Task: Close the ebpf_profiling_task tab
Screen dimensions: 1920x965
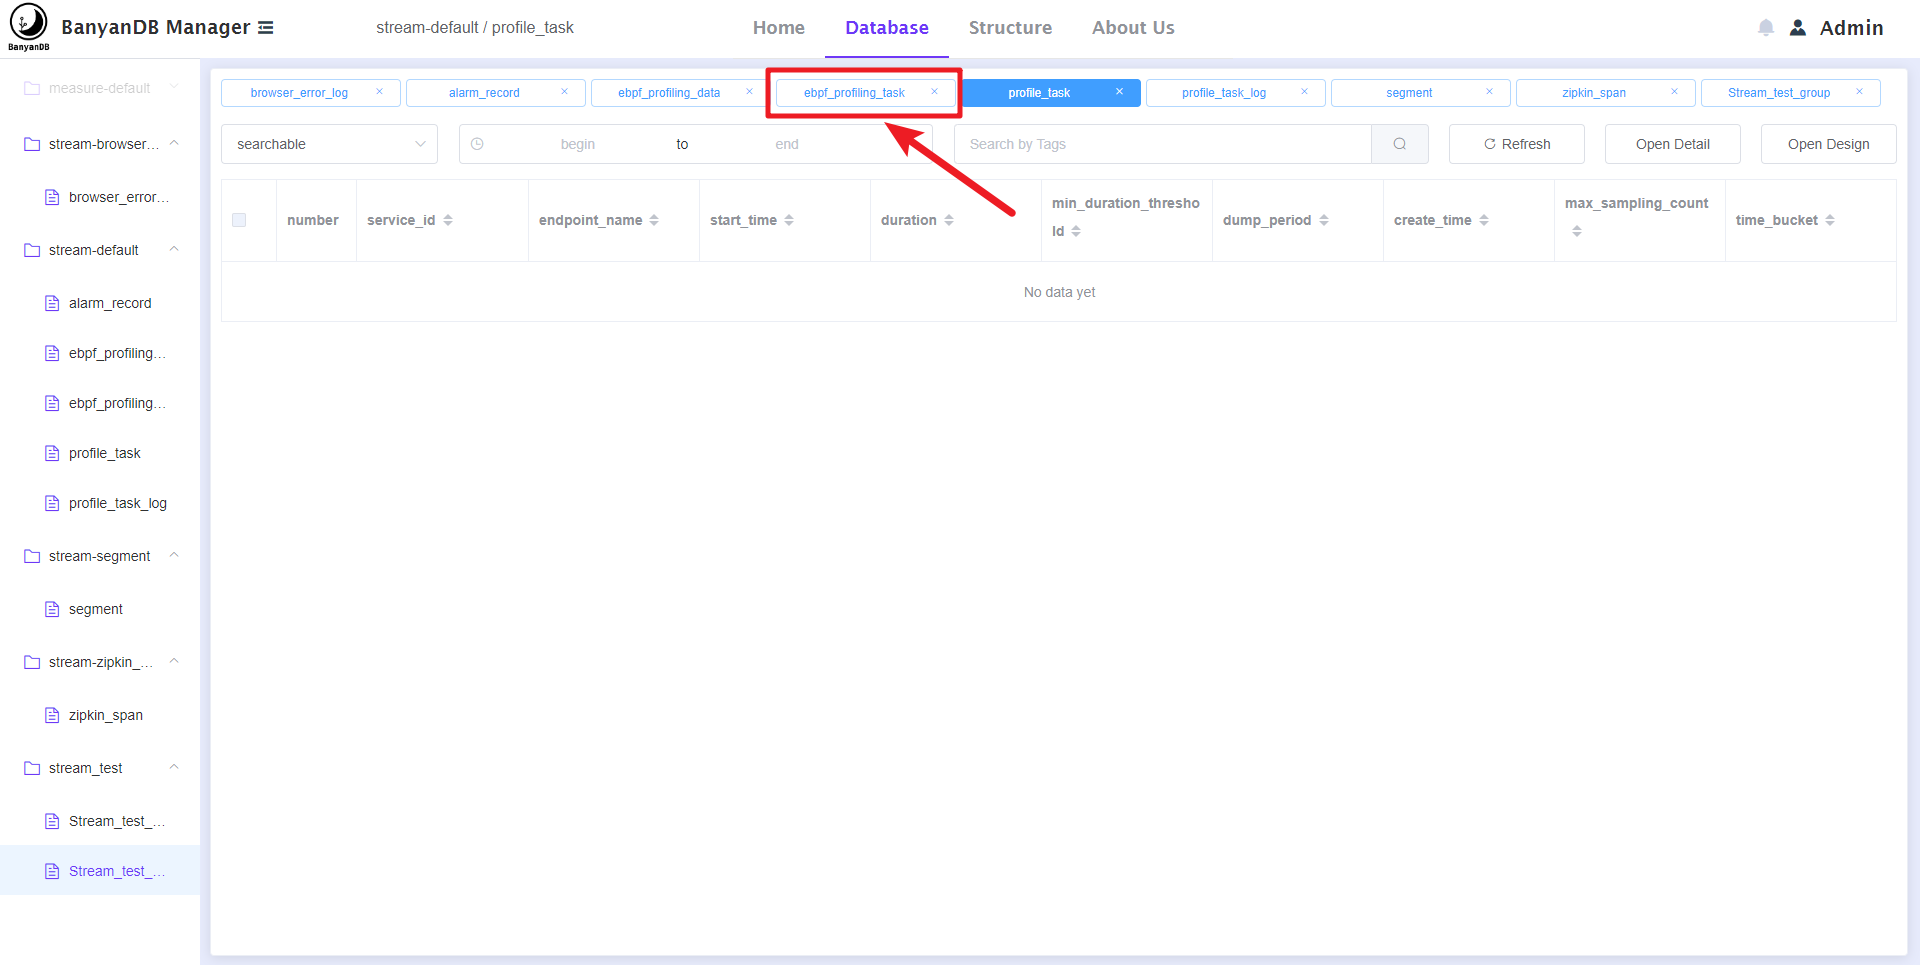Action: [934, 92]
